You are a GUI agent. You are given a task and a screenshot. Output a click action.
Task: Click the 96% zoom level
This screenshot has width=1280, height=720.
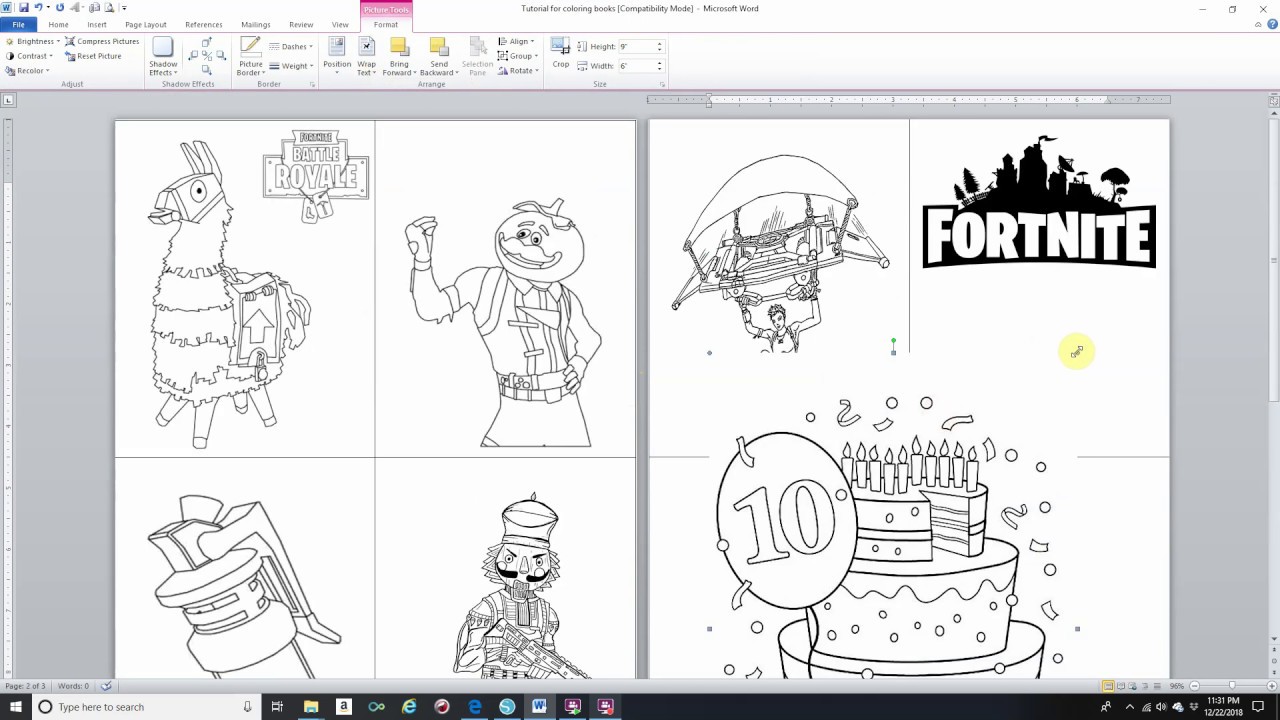(x=1177, y=686)
